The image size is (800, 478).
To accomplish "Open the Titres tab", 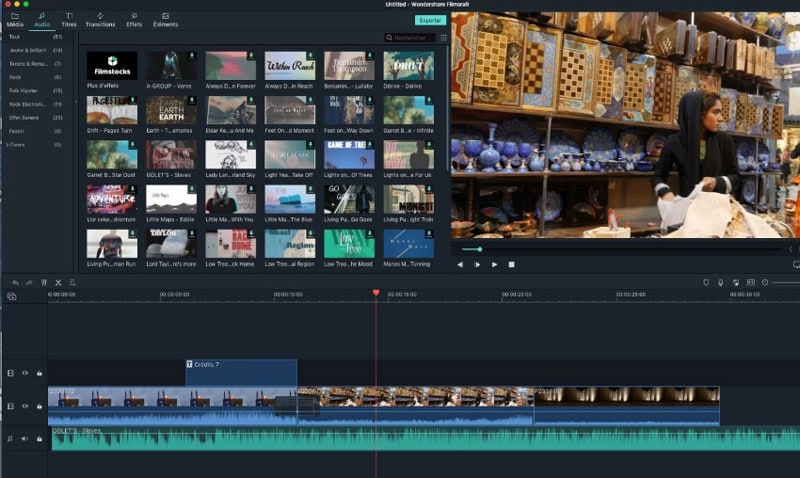I will click(69, 20).
